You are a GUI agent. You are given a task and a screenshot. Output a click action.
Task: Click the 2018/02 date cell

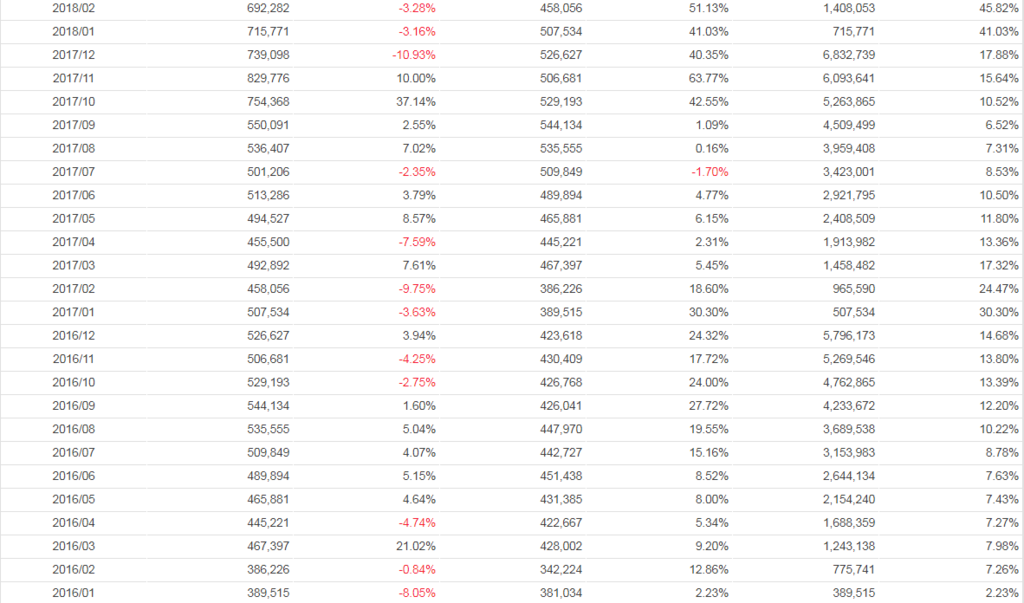(73, 8)
